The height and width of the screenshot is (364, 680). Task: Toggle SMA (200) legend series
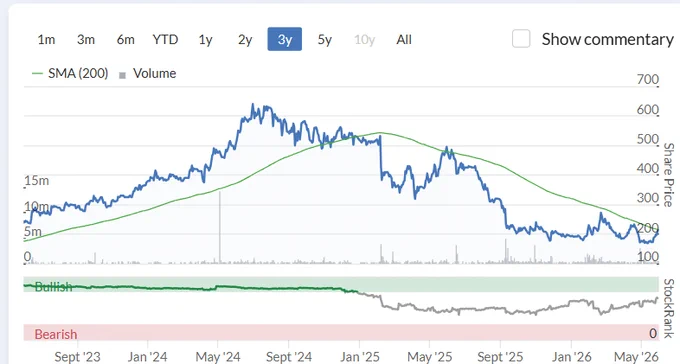click(70, 73)
